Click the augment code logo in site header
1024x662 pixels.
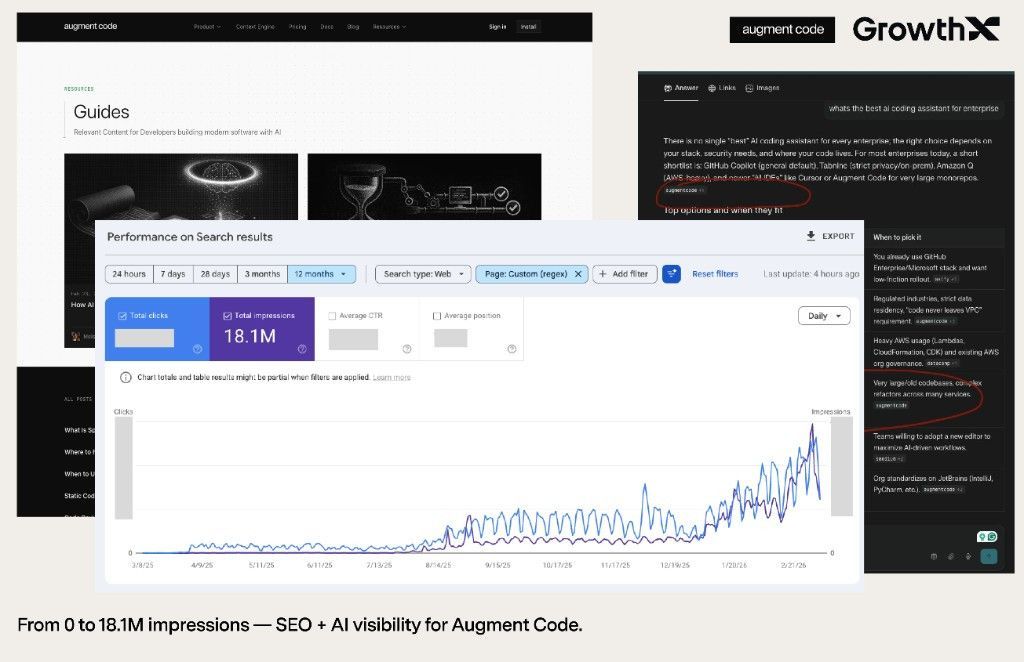pos(90,26)
